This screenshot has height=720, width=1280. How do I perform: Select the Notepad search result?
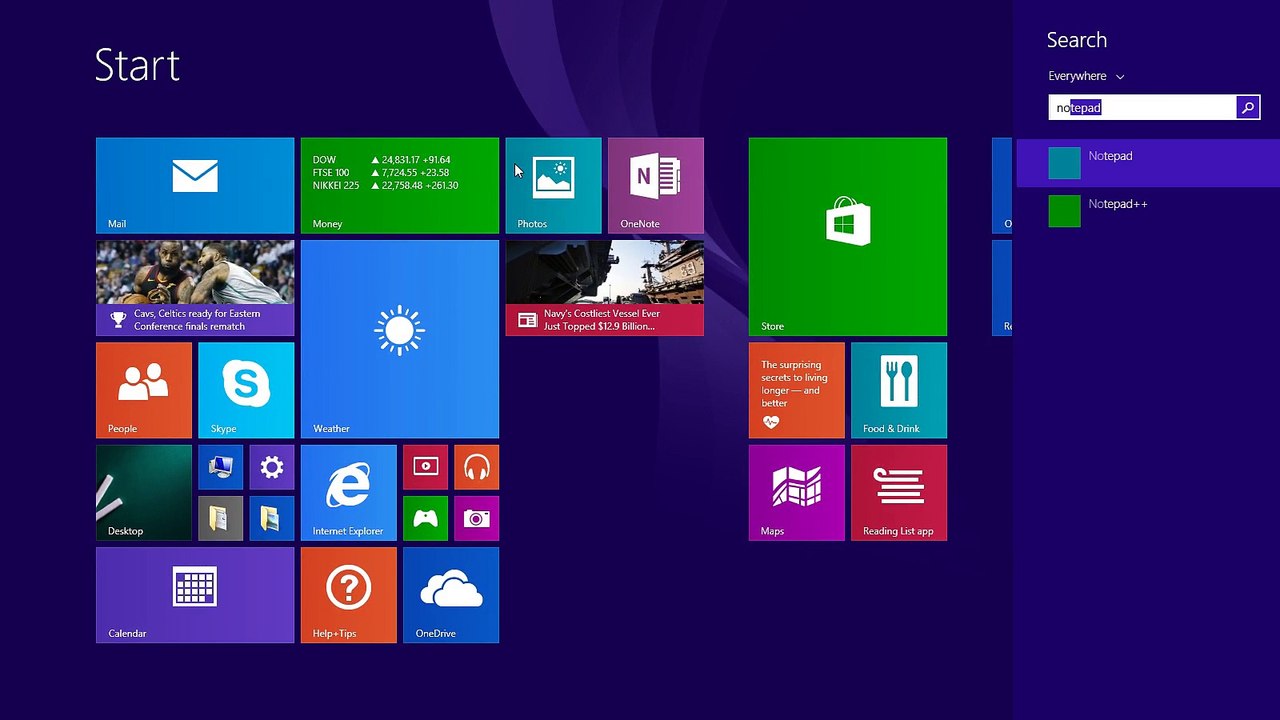click(x=1148, y=163)
